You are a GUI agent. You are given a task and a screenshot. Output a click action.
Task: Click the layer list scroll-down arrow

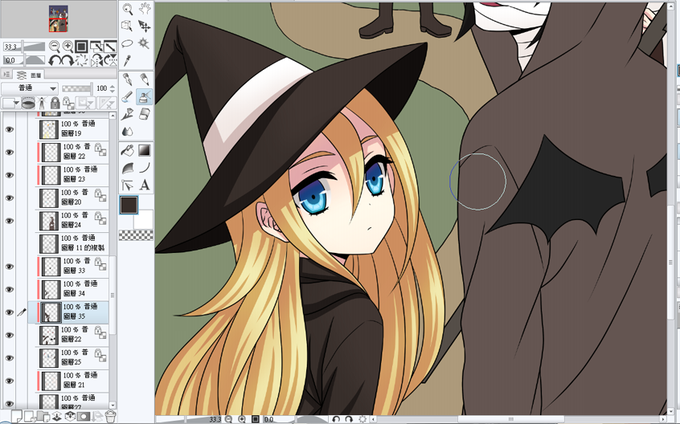[112, 406]
